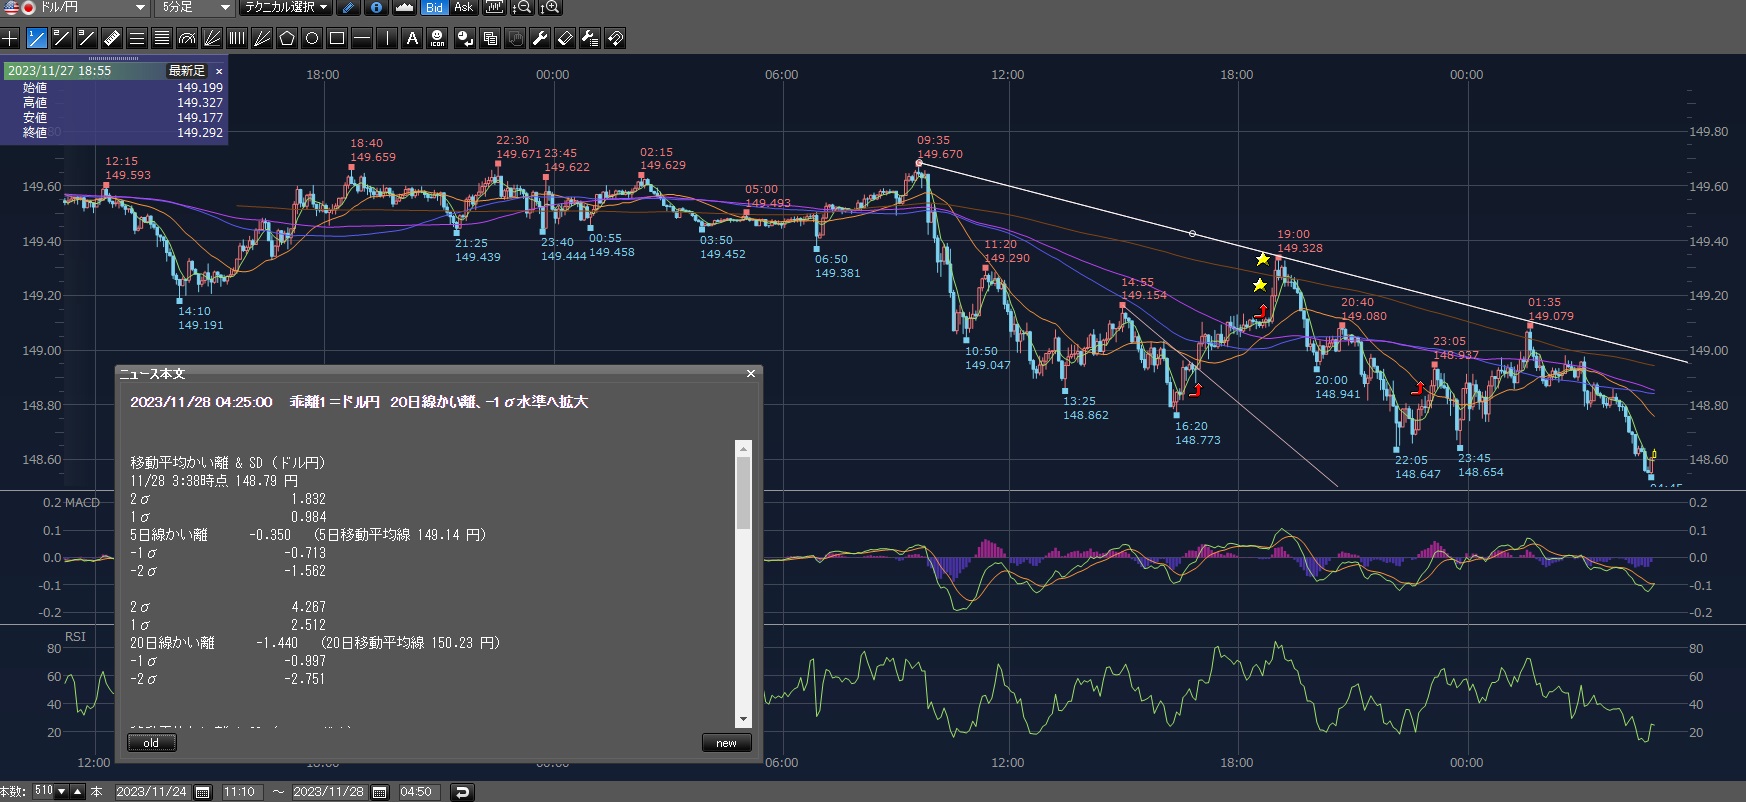1746x802 pixels.
Task: Select the ruler measurement tool
Action: coord(112,39)
